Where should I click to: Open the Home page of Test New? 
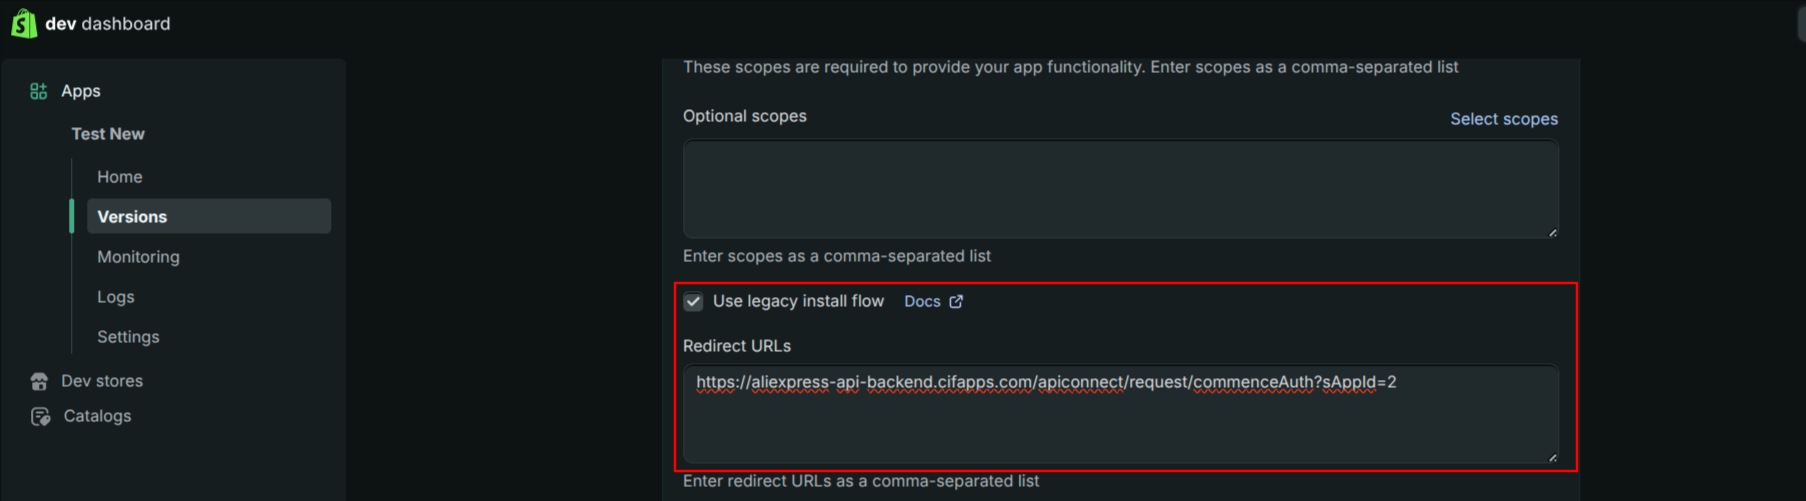(120, 177)
